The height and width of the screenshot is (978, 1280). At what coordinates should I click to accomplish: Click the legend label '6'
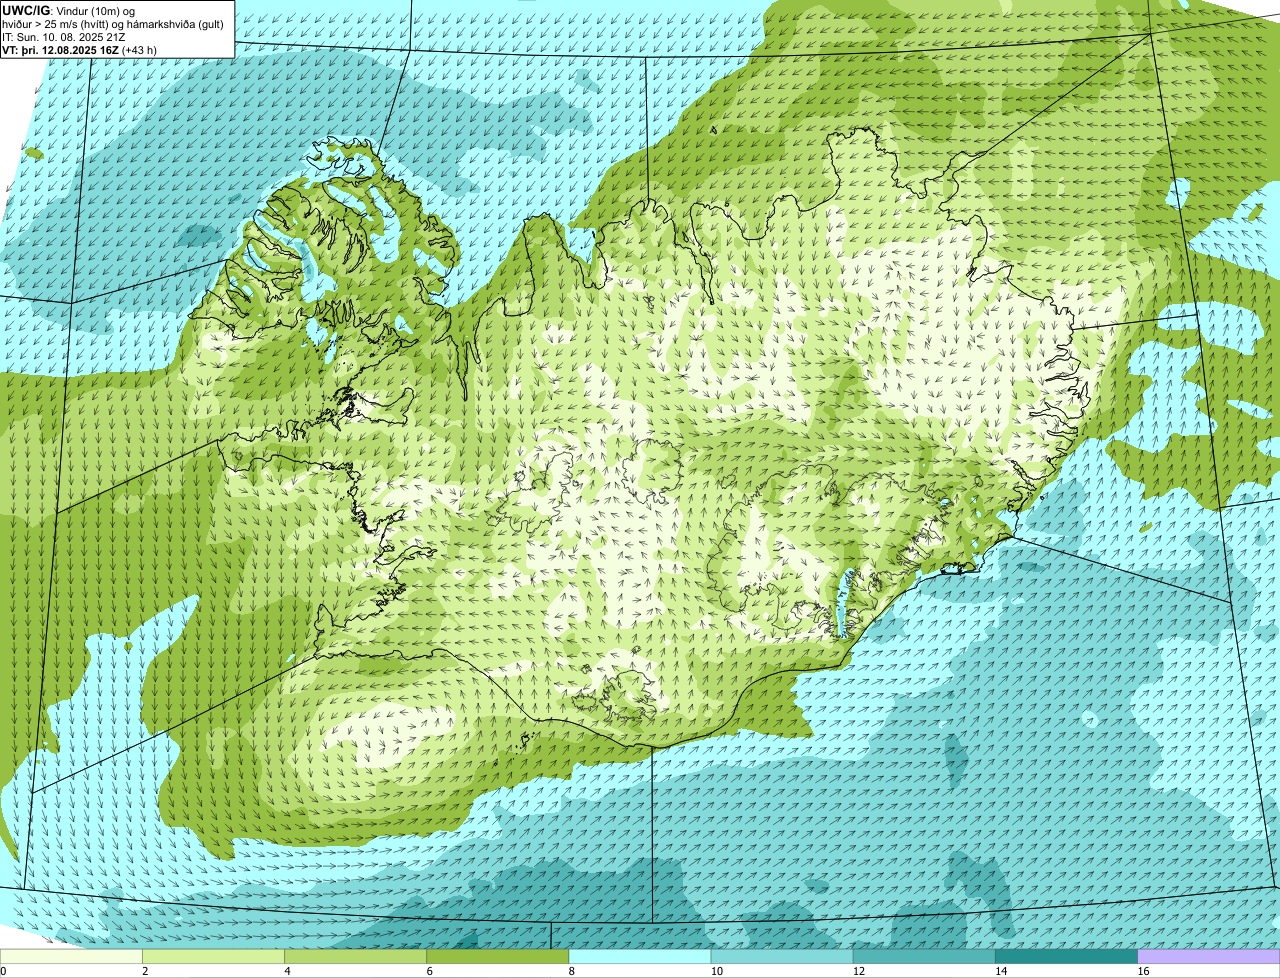coord(429,971)
